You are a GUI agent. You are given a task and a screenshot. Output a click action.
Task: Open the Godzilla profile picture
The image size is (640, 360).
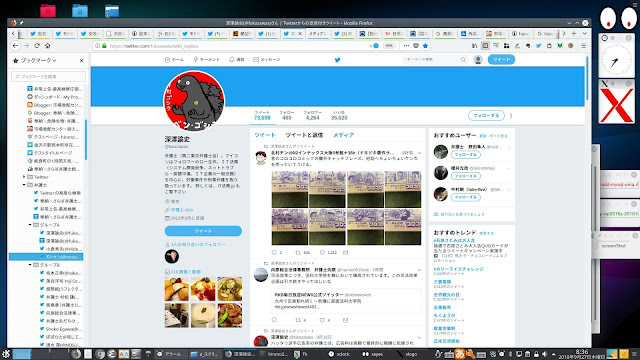pos(194,101)
